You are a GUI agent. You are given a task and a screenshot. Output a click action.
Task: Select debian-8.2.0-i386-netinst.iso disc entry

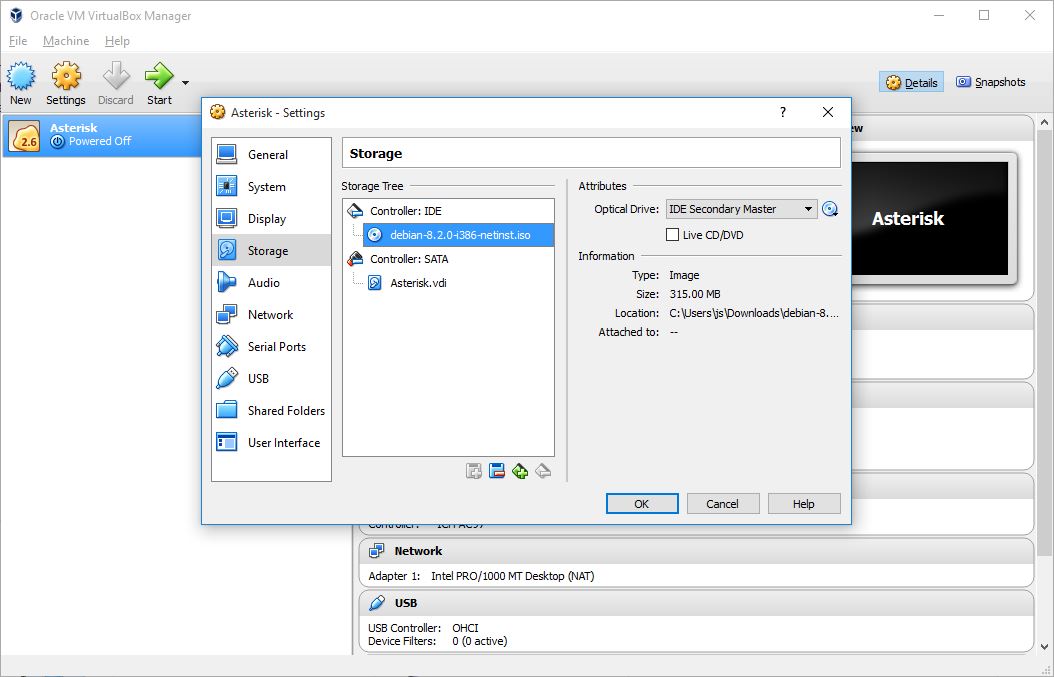tap(458, 235)
